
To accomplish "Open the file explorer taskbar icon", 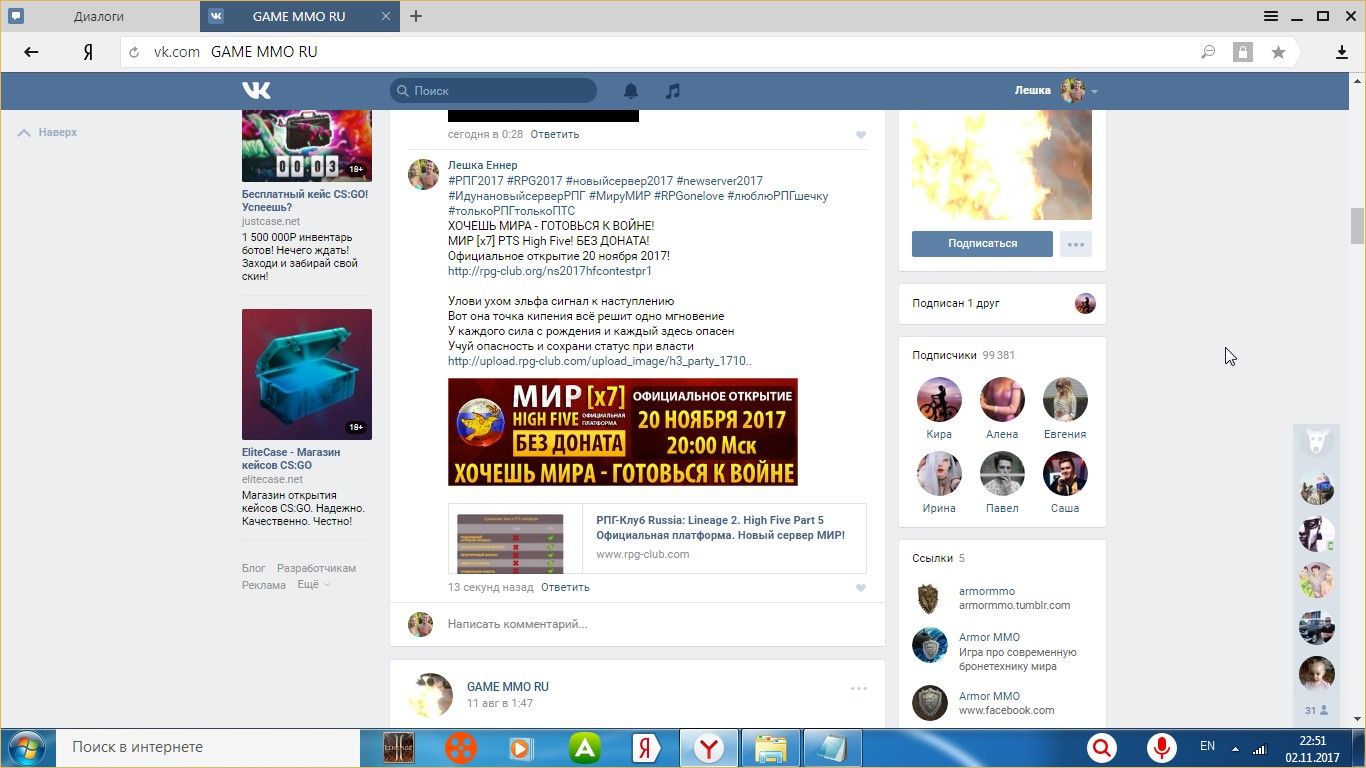I will (x=771, y=748).
